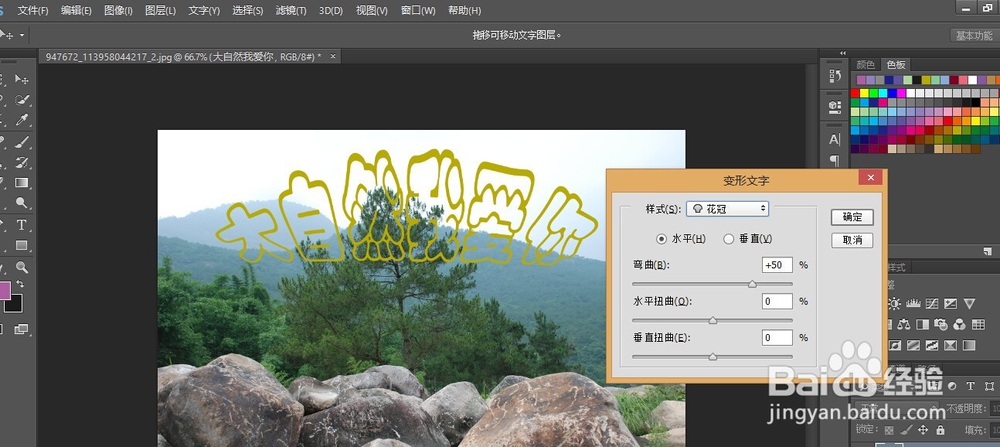Select the Eyedropper tool
This screenshot has width=1000, height=447.
coord(22,121)
